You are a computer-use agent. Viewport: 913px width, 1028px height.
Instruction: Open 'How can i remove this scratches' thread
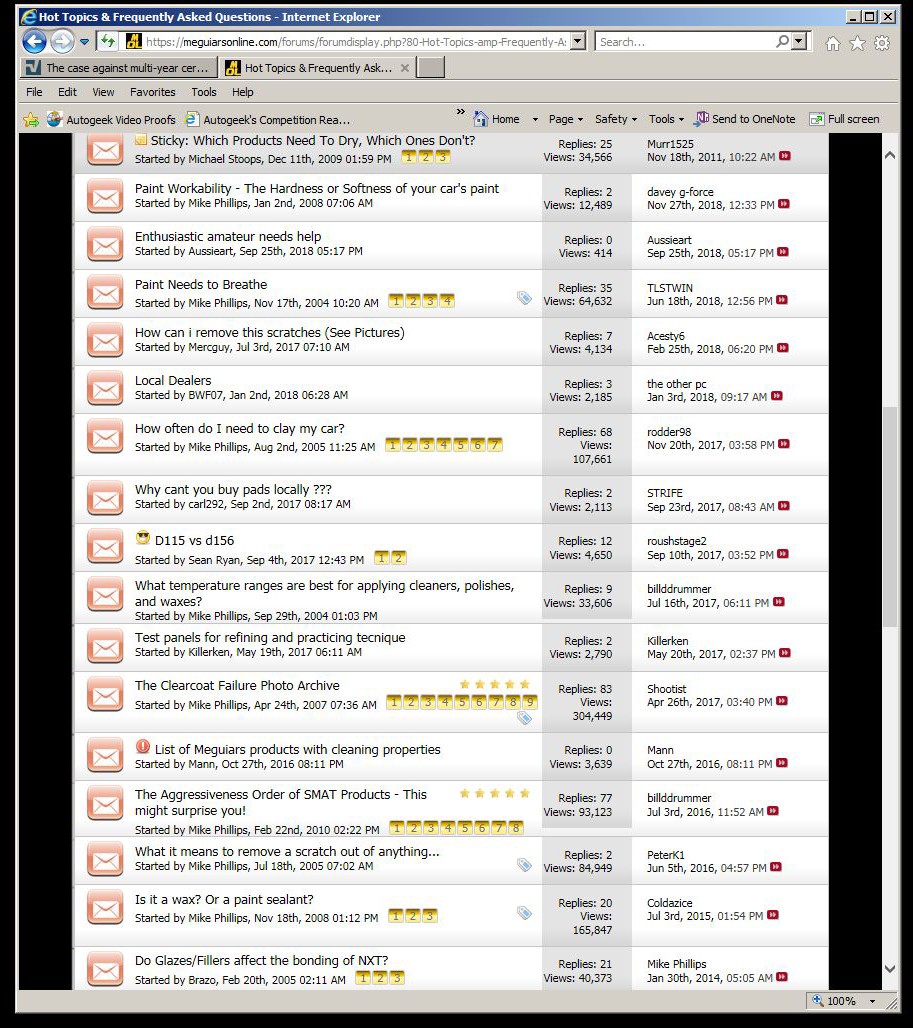[269, 333]
